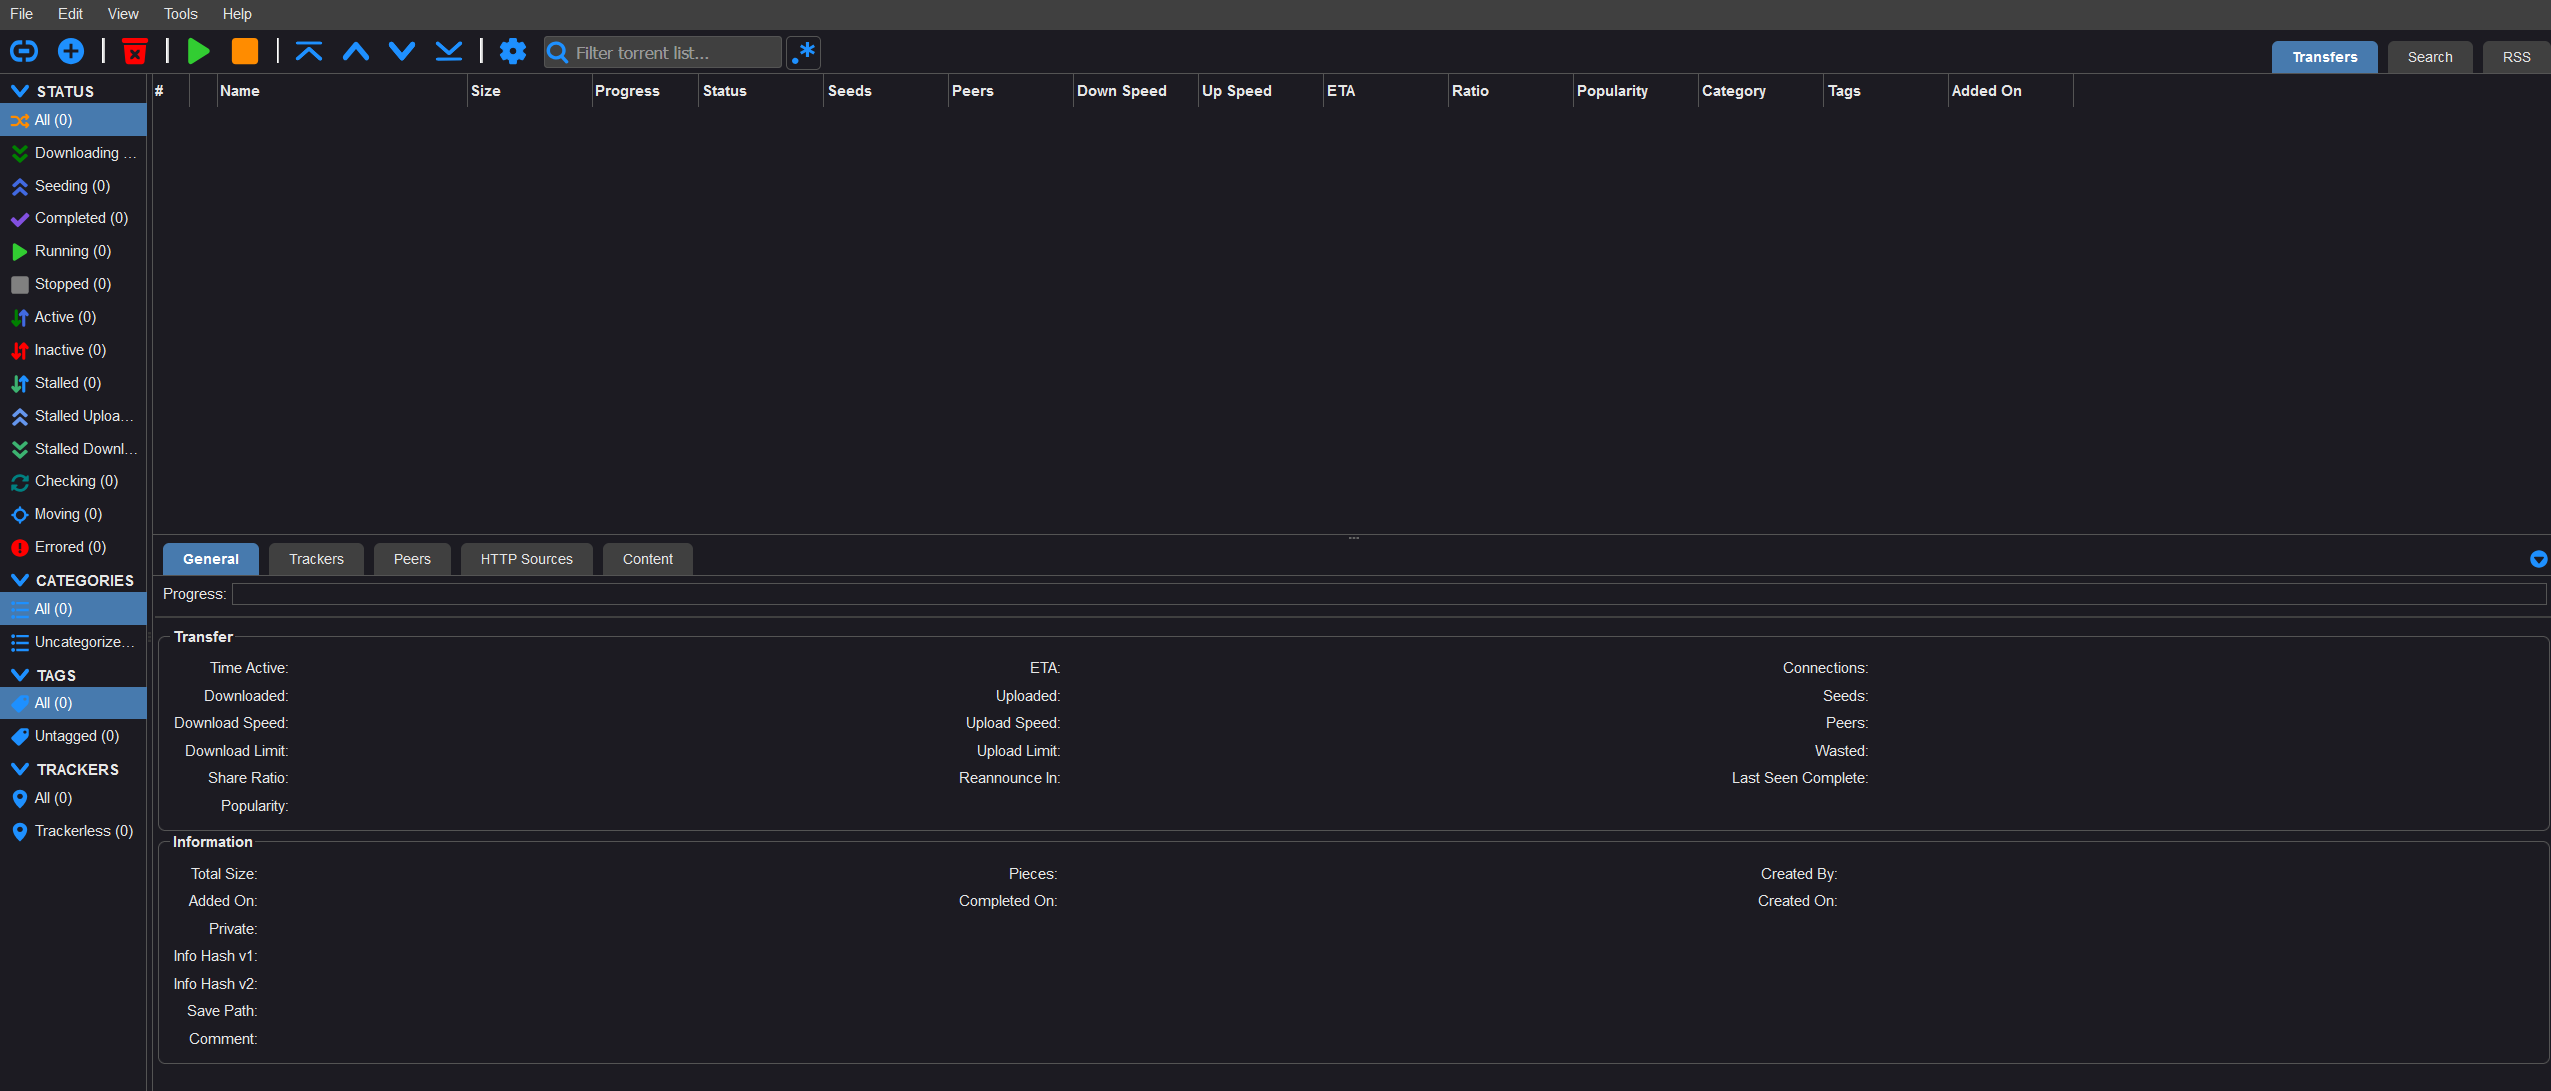Image resolution: width=2551 pixels, height=1091 pixels.
Task: Select the Stalled Downloading filter
Action: pos(73,449)
